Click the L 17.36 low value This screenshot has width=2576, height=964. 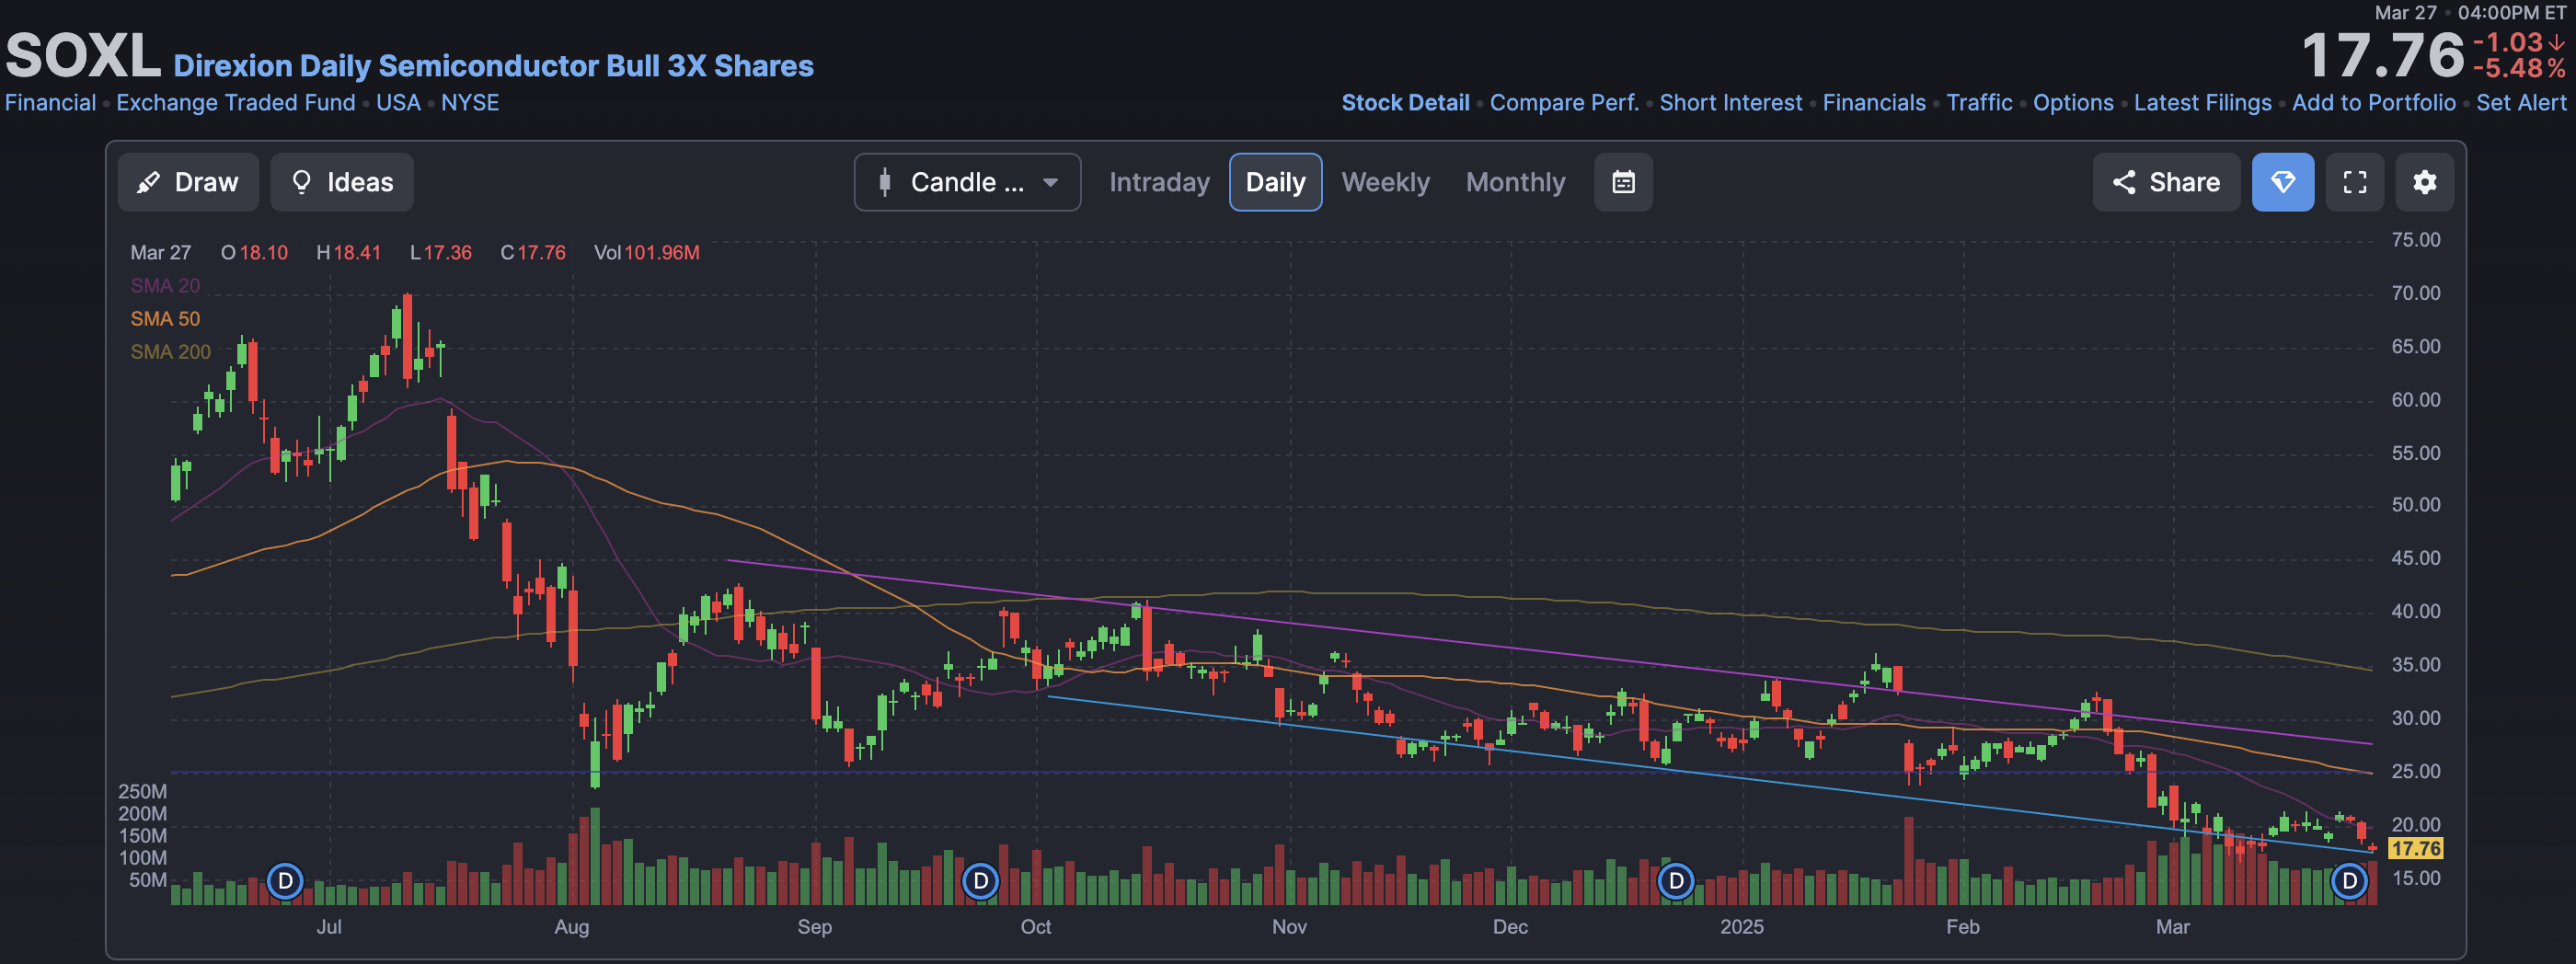coord(441,253)
